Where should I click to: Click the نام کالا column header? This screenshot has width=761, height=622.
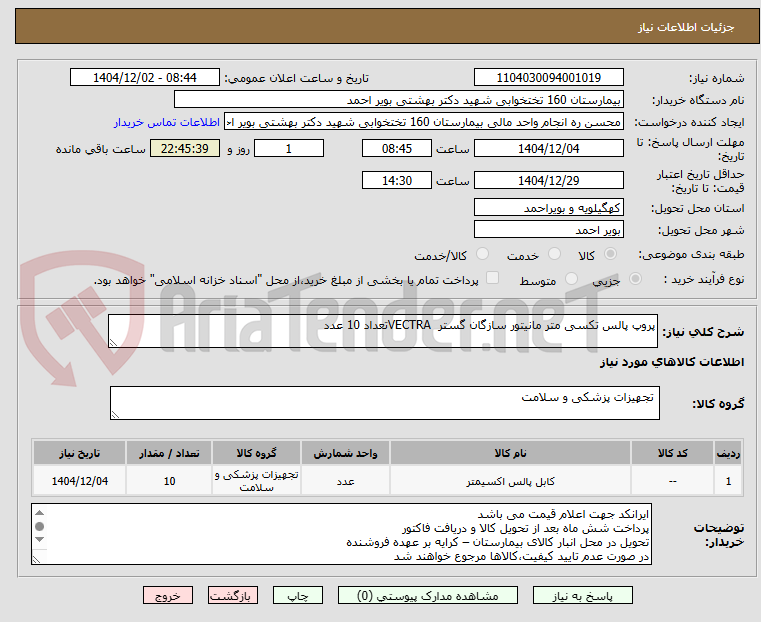pyautogui.click(x=510, y=453)
